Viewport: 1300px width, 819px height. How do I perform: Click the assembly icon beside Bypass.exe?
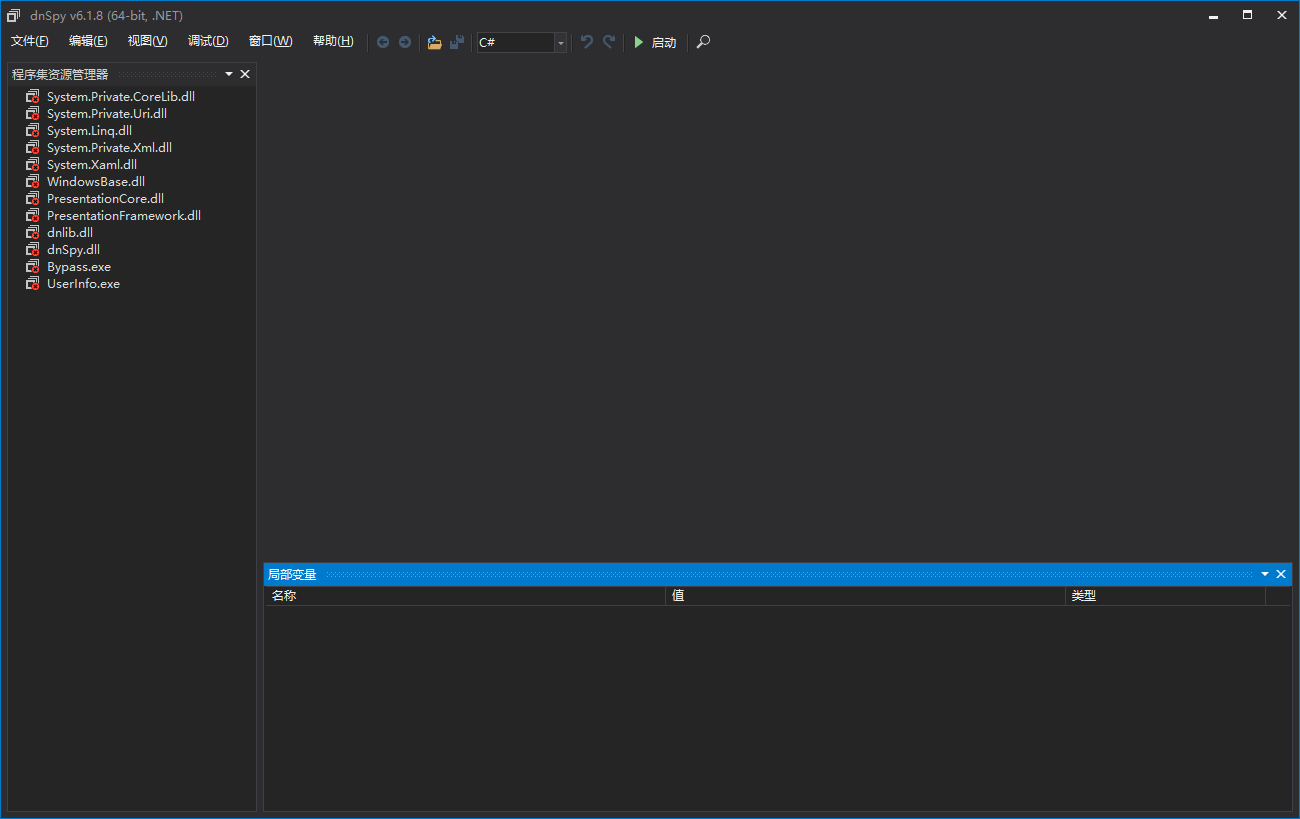click(33, 267)
